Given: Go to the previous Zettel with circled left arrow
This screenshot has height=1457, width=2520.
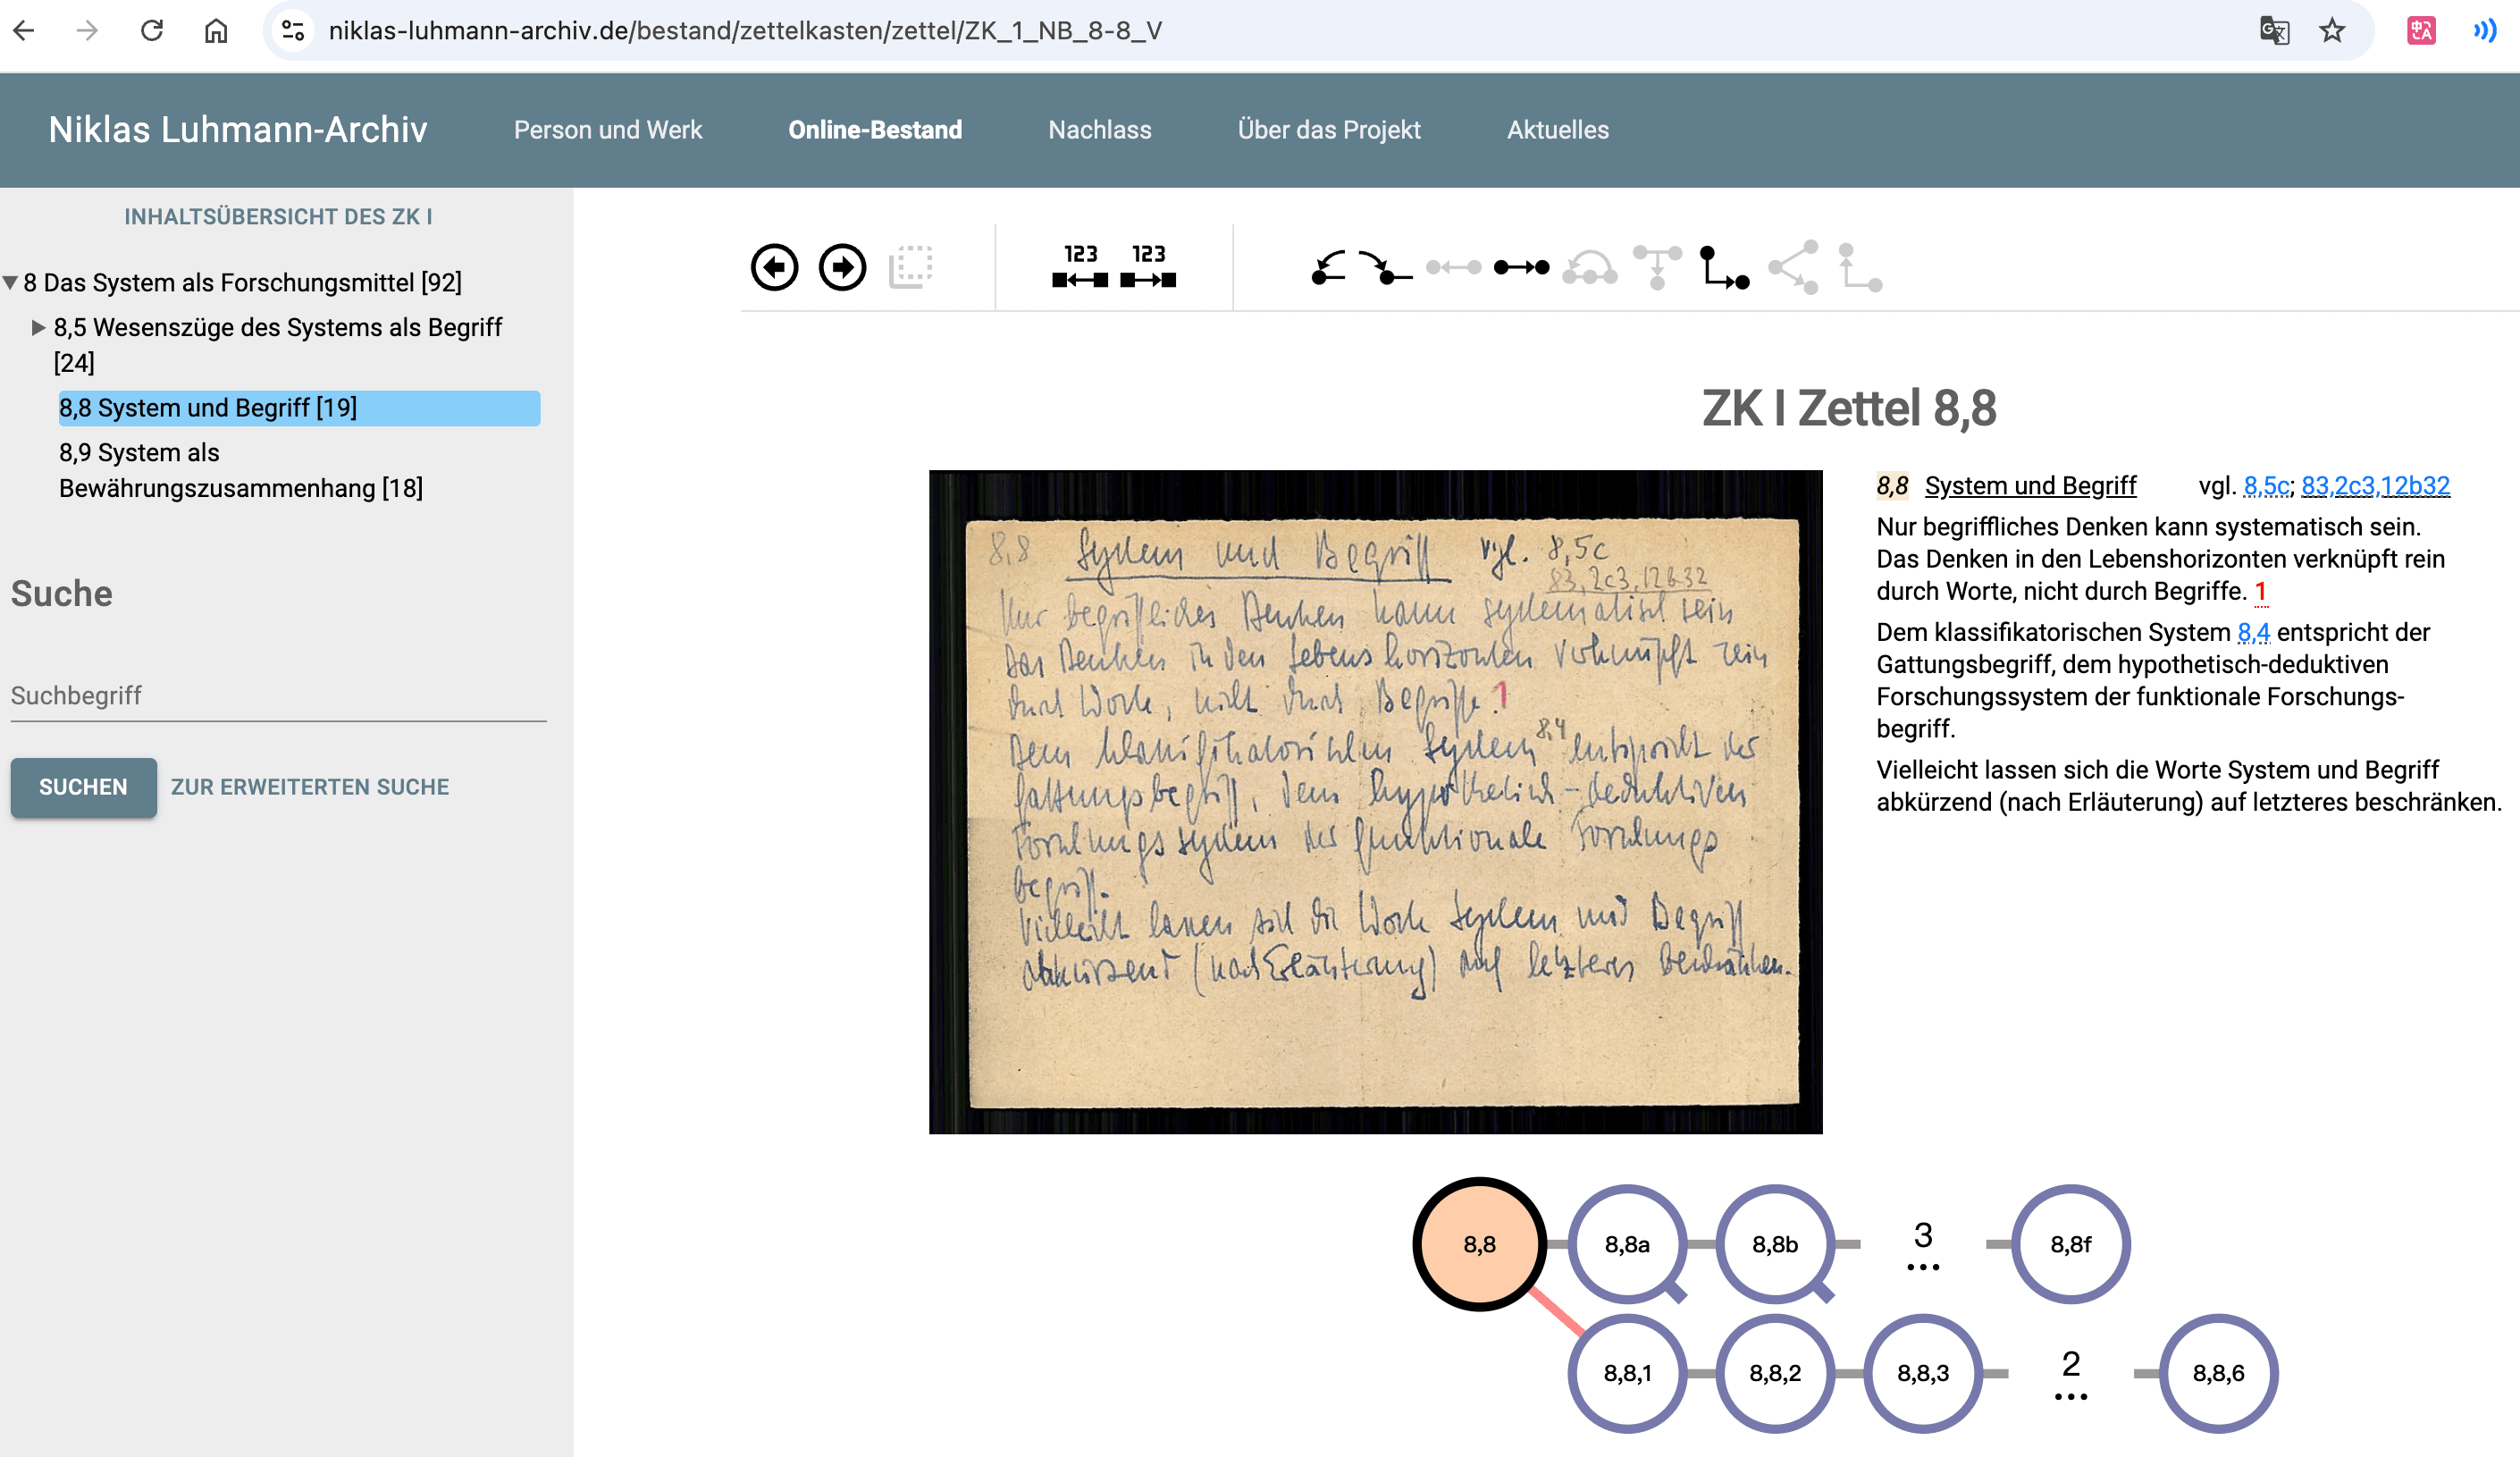Looking at the screenshot, I should point(774,267).
